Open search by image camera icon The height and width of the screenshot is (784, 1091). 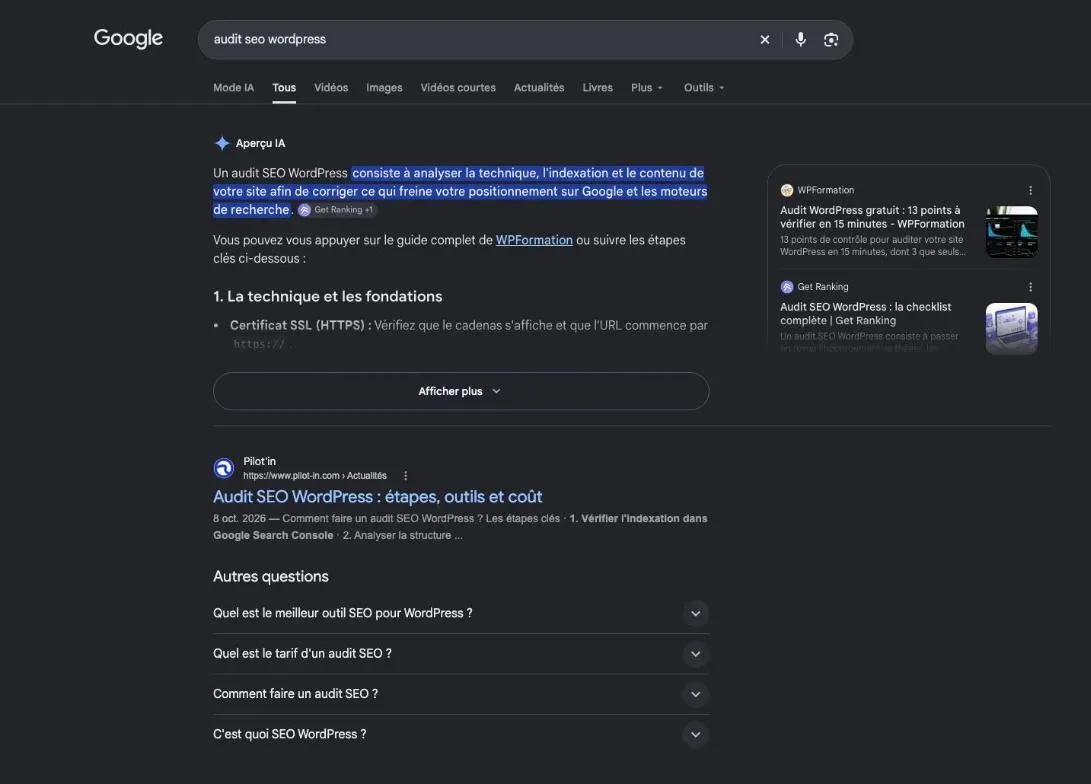[x=831, y=40]
